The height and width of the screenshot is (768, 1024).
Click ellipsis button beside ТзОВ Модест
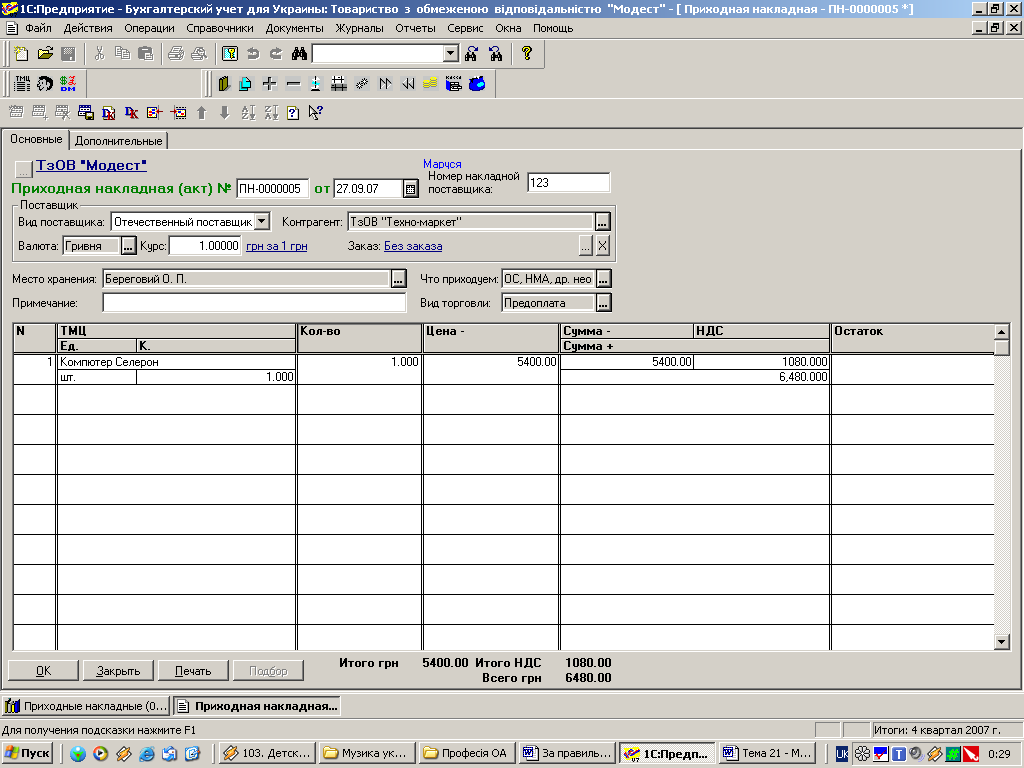pyautogui.click(x=24, y=169)
